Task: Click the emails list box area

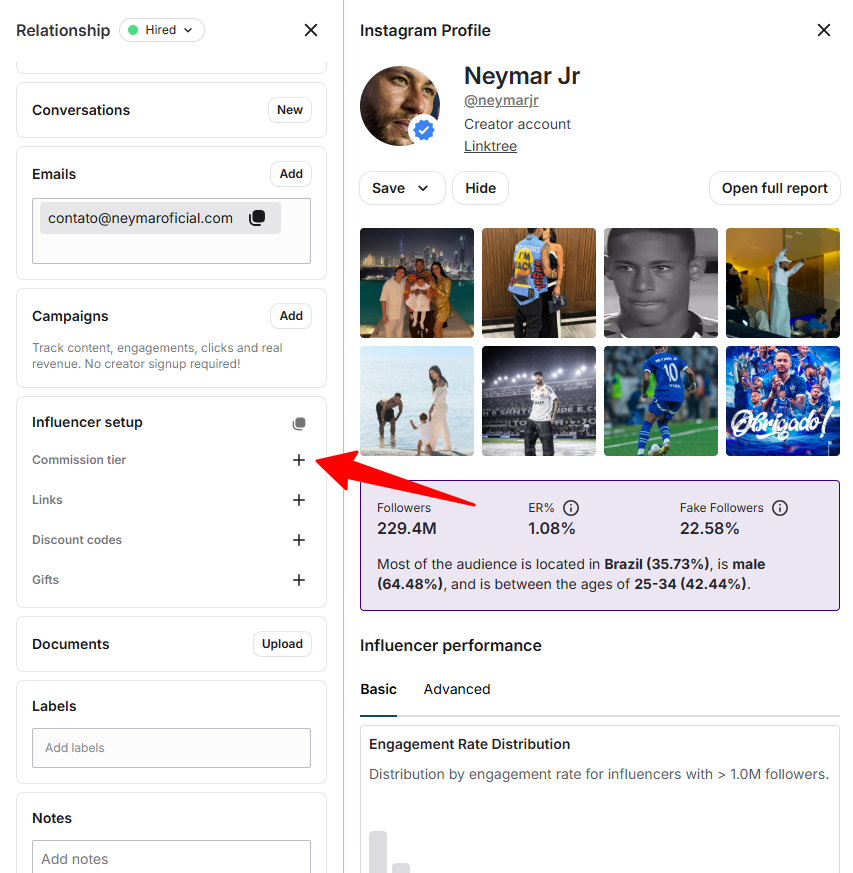Action: pyautogui.click(x=171, y=231)
